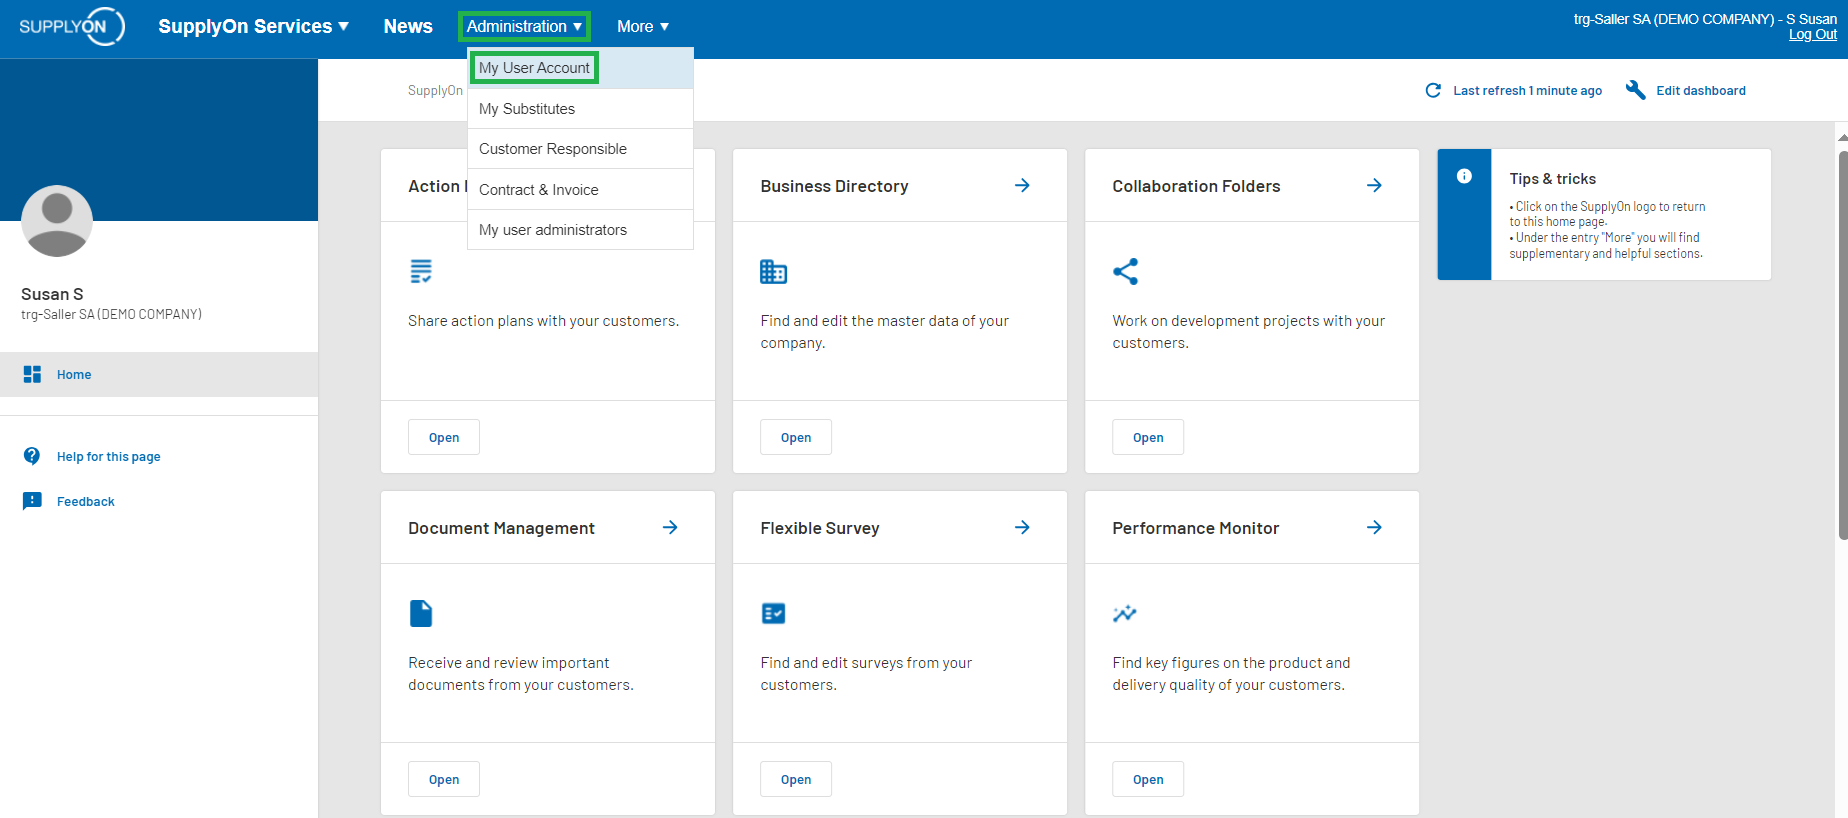Click the Performance Monitor chart icon
Viewport: 1848px width, 818px height.
click(x=1125, y=613)
